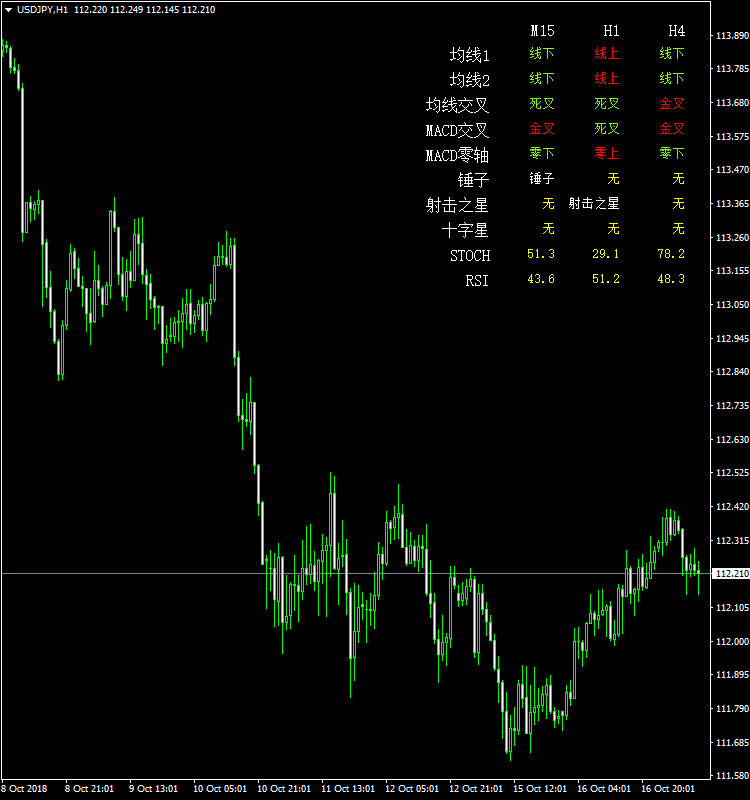Click the red 零上 in MACD零轴 row
750x800 pixels.
[607, 153]
